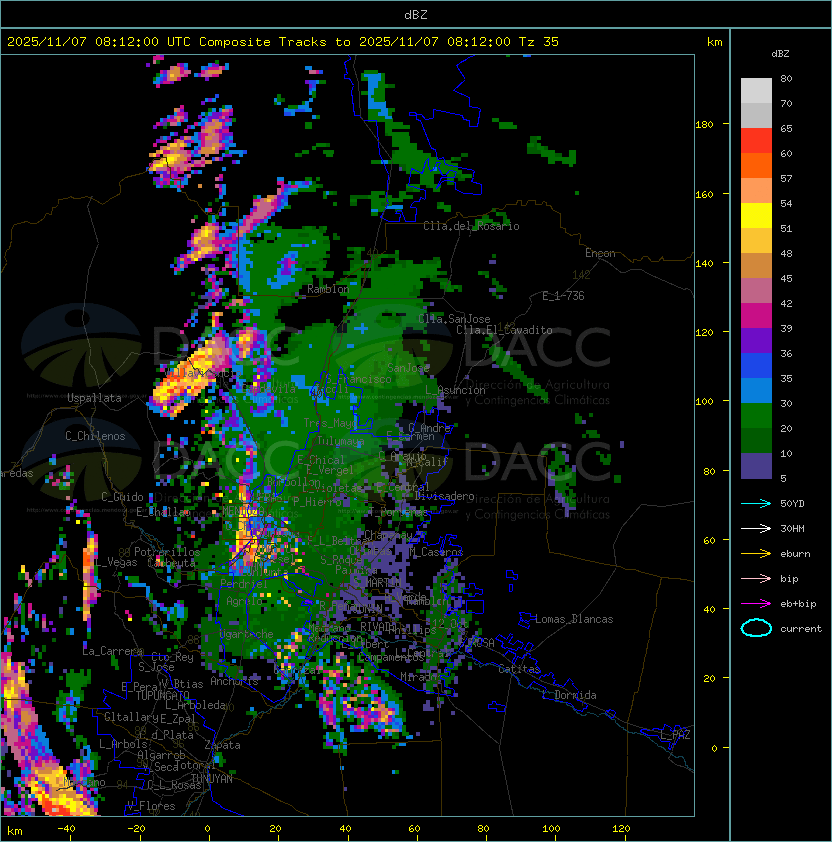Select the Cto_Rey map label
832x842 pixels.
coord(172,657)
